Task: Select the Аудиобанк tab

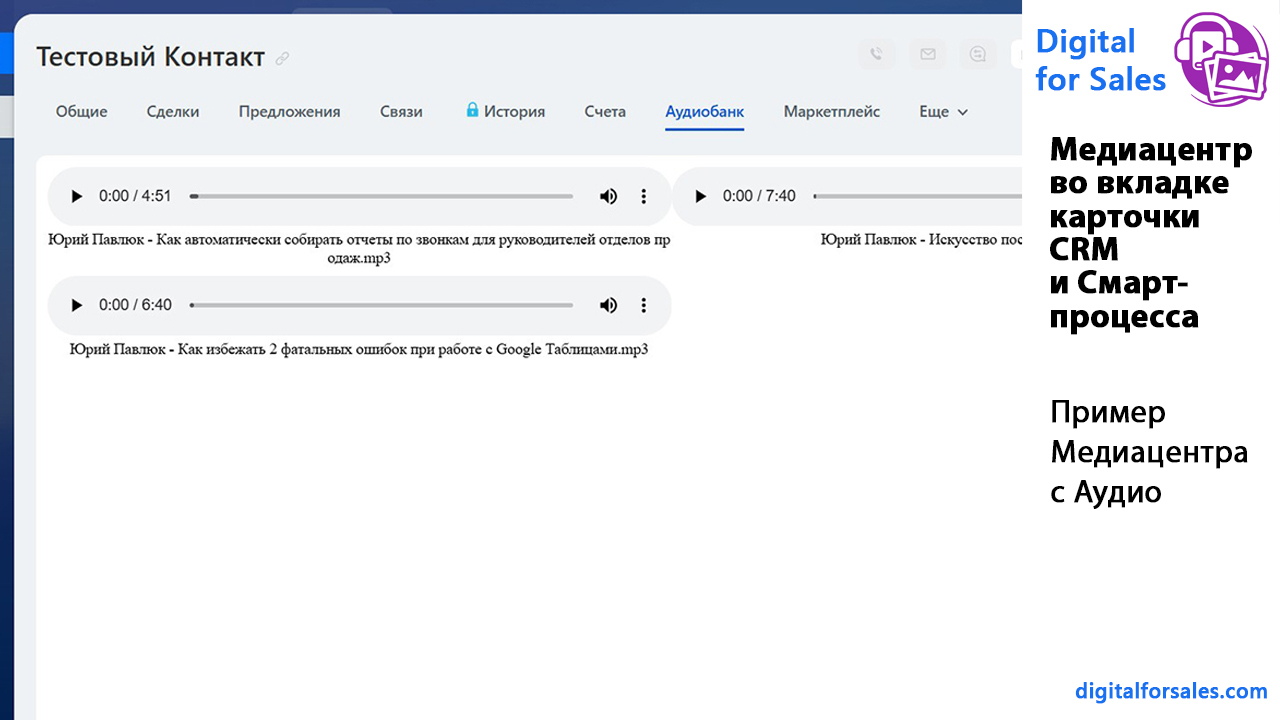Action: (x=705, y=112)
